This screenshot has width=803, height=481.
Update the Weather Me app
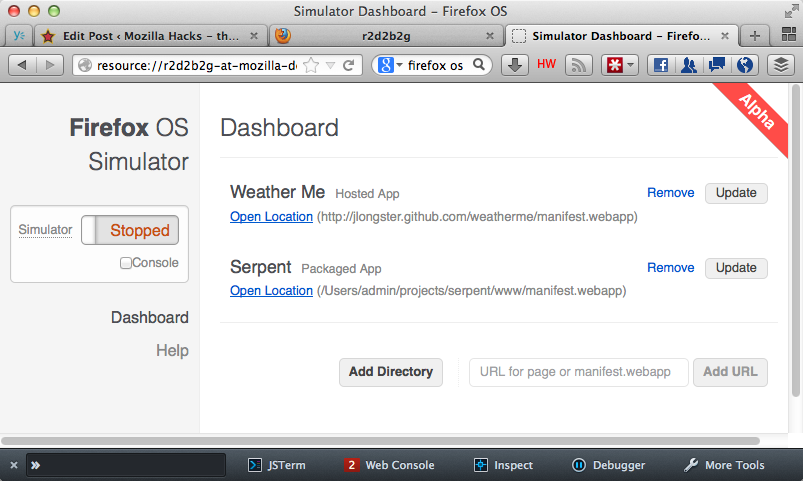pos(736,193)
